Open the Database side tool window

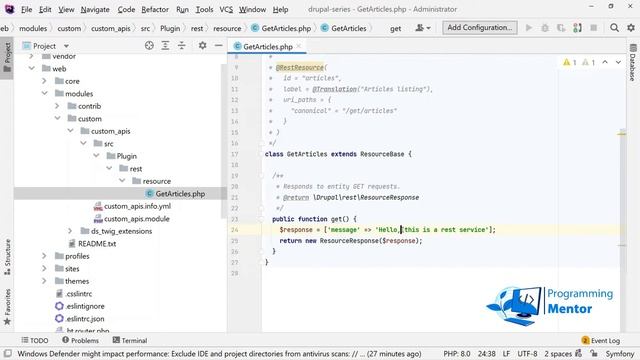[633, 62]
